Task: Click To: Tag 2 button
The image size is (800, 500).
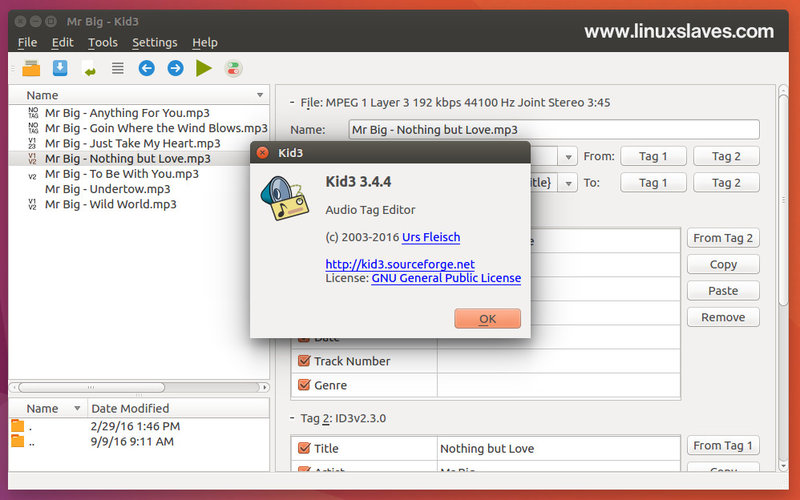Action: 726,183
